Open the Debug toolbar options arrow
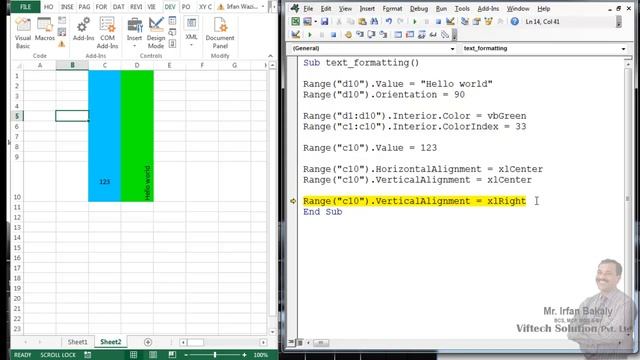The height and width of the screenshot is (360, 640). tap(454, 35)
